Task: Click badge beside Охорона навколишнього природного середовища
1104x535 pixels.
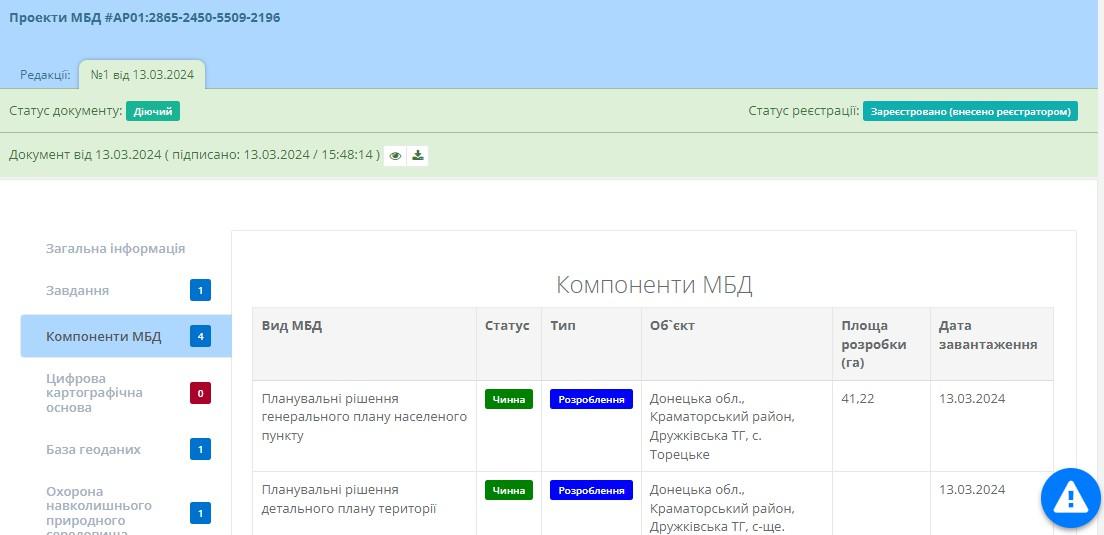Action: 200,513
